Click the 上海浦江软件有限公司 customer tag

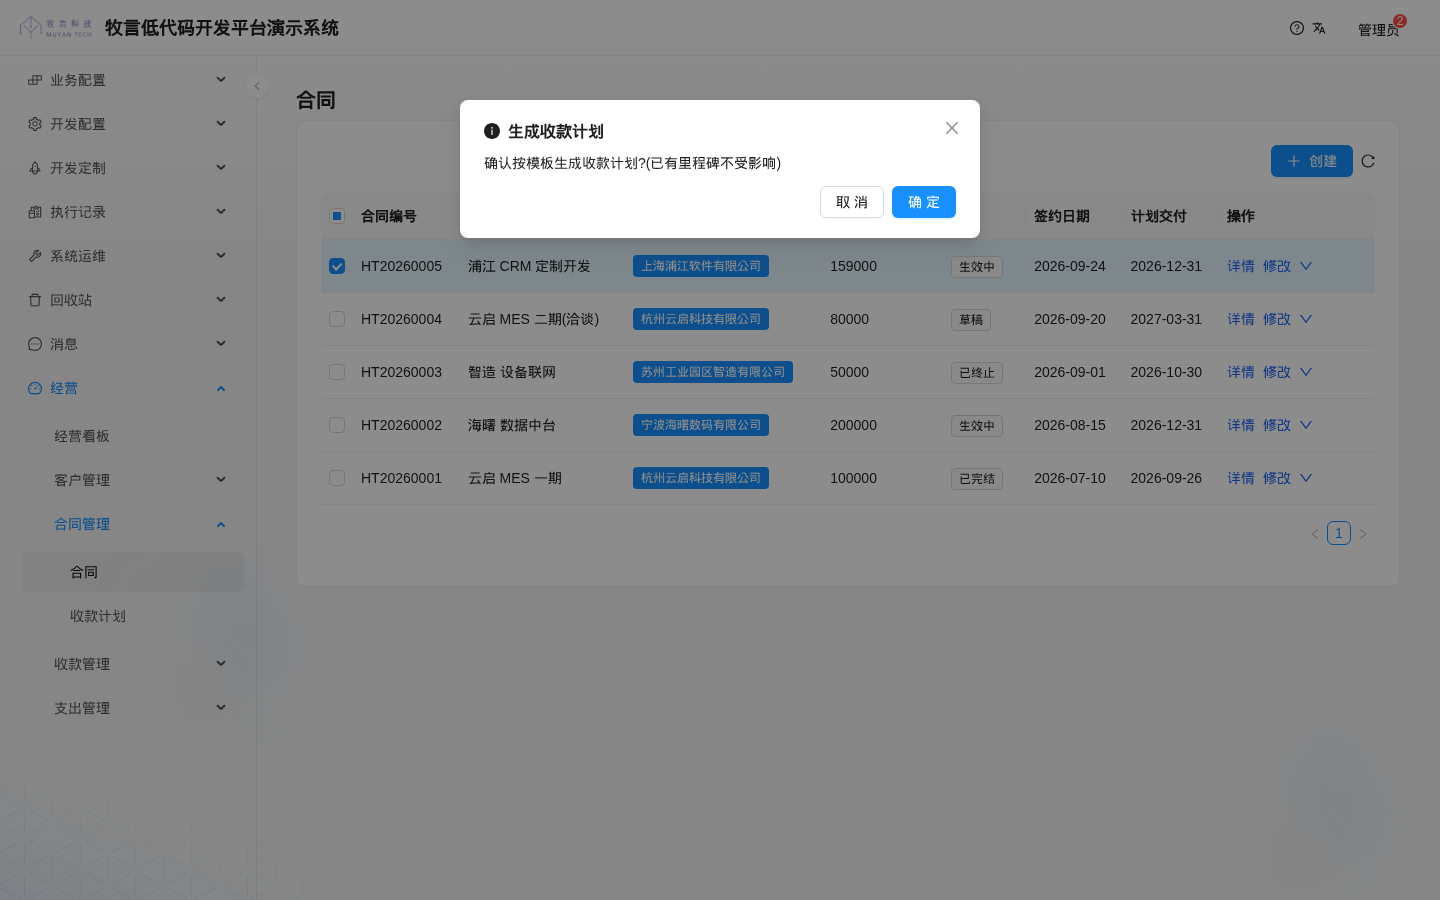[701, 266]
